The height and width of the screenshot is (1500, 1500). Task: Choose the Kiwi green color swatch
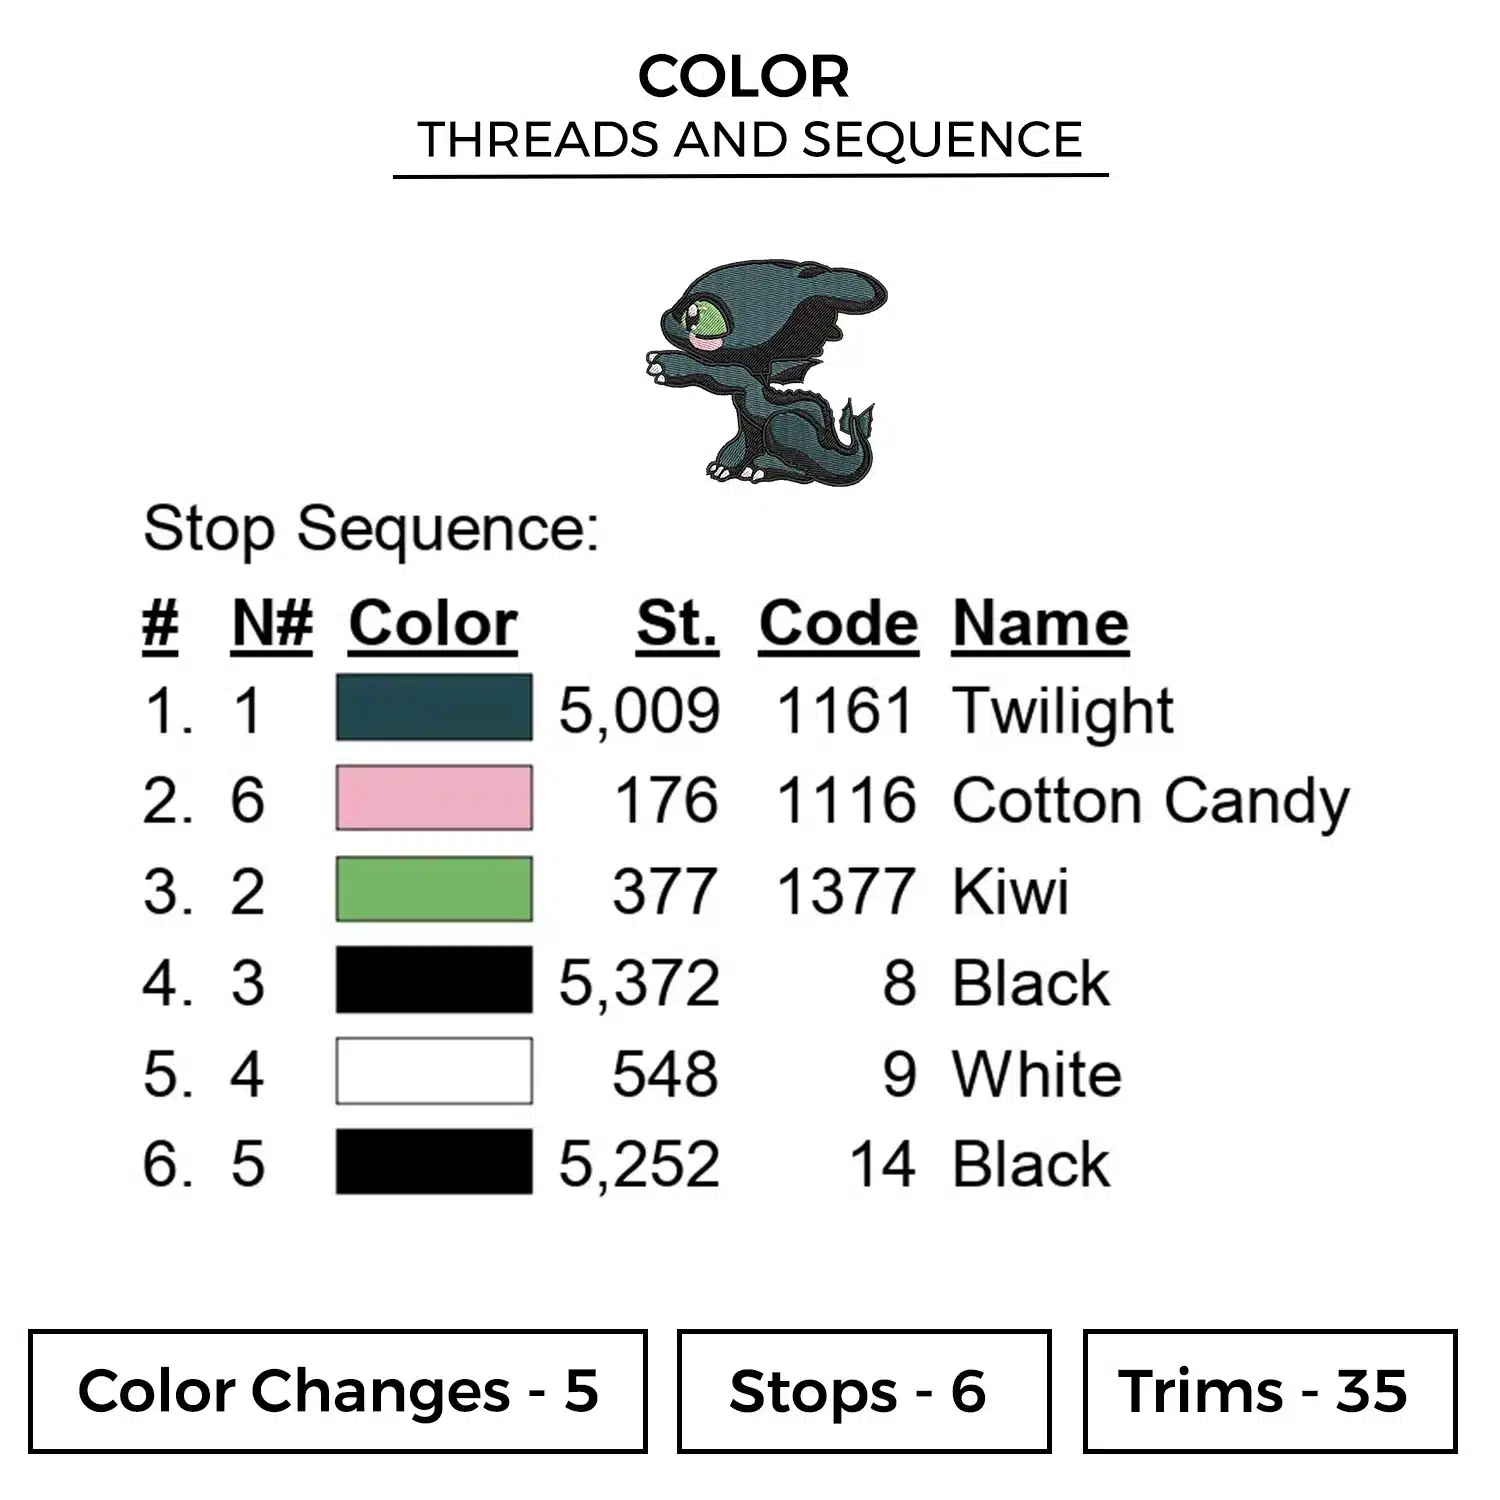pyautogui.click(x=433, y=889)
